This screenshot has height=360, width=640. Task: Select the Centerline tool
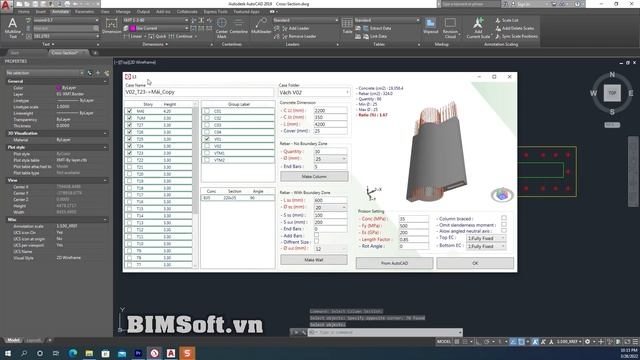(238, 27)
